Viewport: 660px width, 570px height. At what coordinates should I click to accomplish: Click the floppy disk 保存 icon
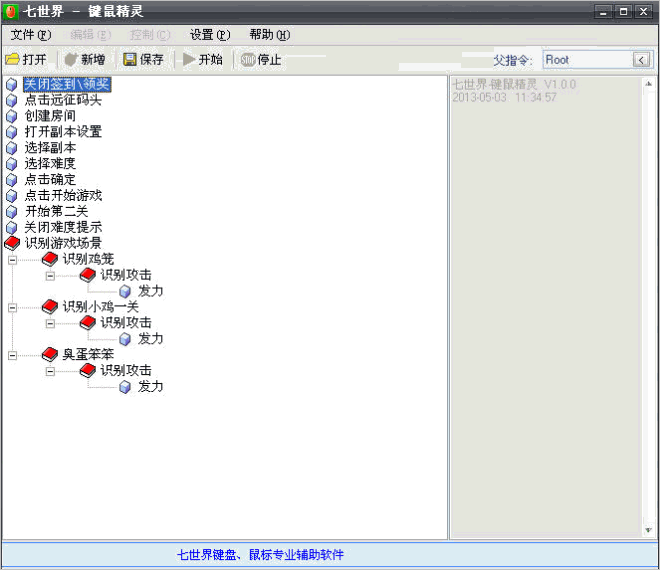[130, 59]
